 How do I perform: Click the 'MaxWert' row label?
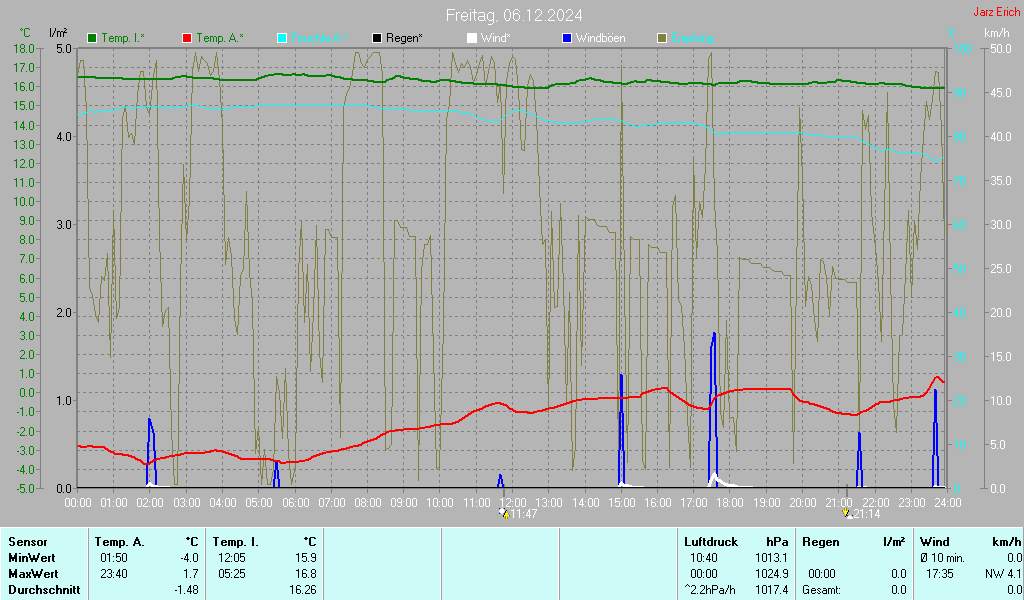(x=33, y=574)
